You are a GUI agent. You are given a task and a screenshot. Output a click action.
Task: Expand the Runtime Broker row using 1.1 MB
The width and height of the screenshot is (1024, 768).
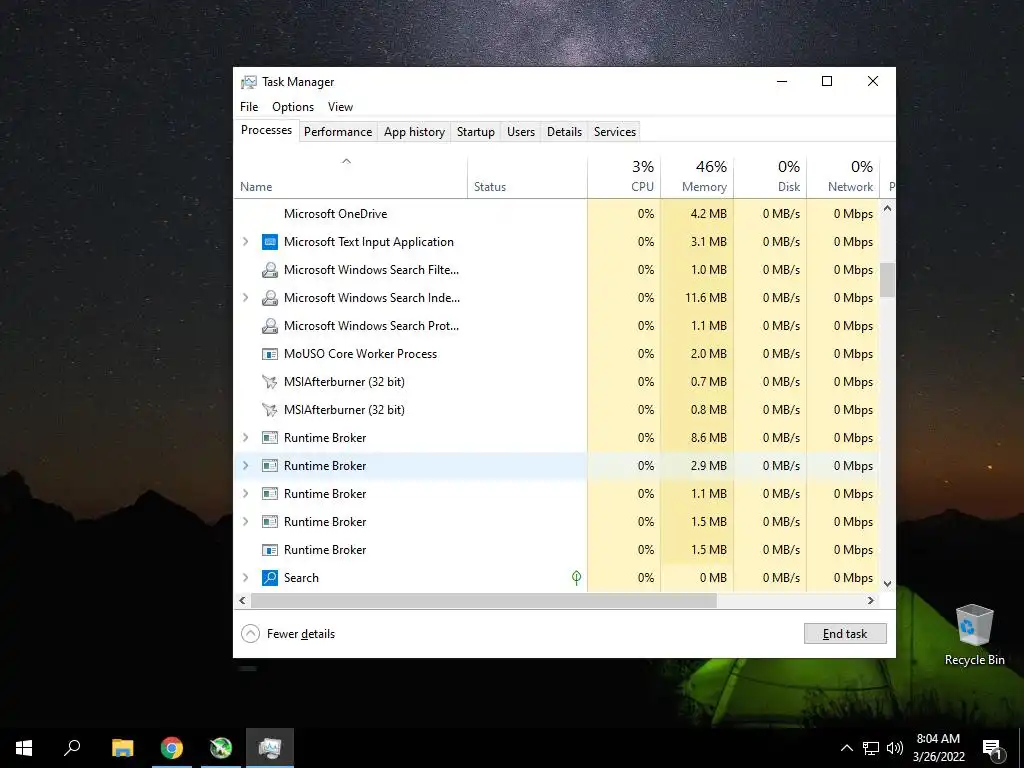(246, 494)
